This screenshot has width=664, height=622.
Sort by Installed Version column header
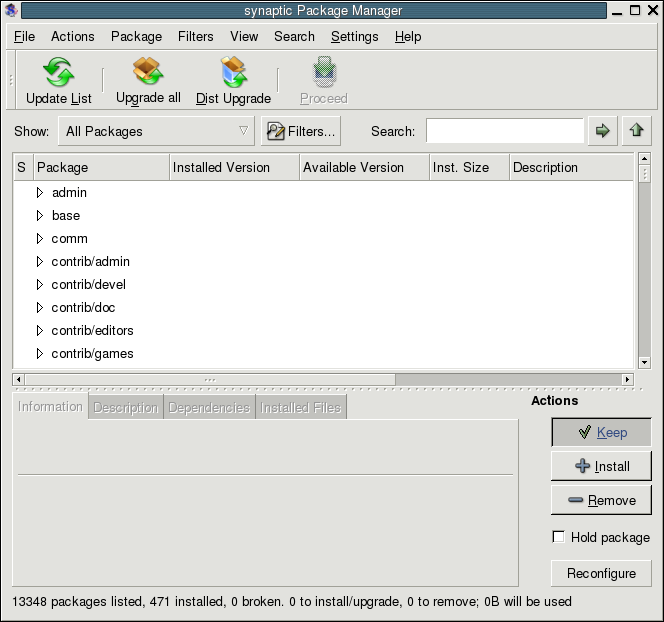[235, 167]
